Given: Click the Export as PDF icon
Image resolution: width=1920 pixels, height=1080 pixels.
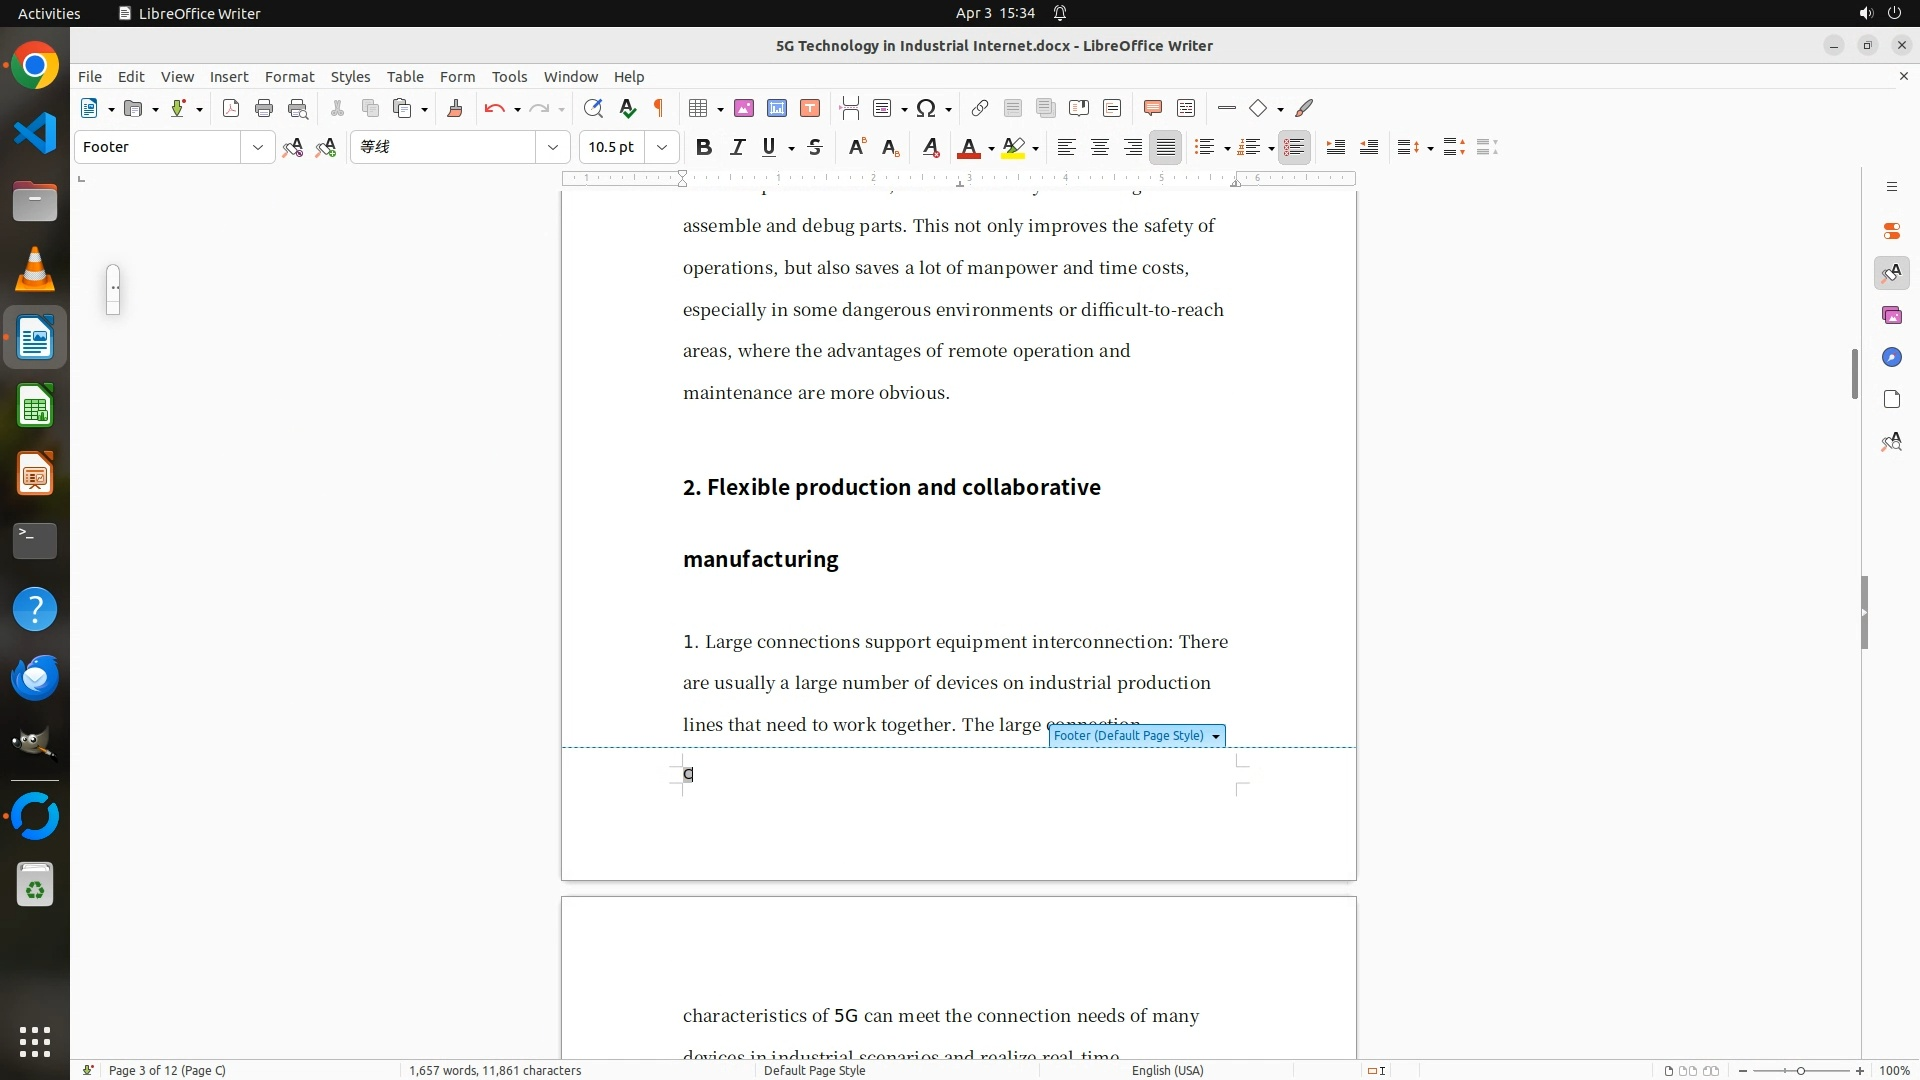Looking at the screenshot, I should click(x=231, y=108).
